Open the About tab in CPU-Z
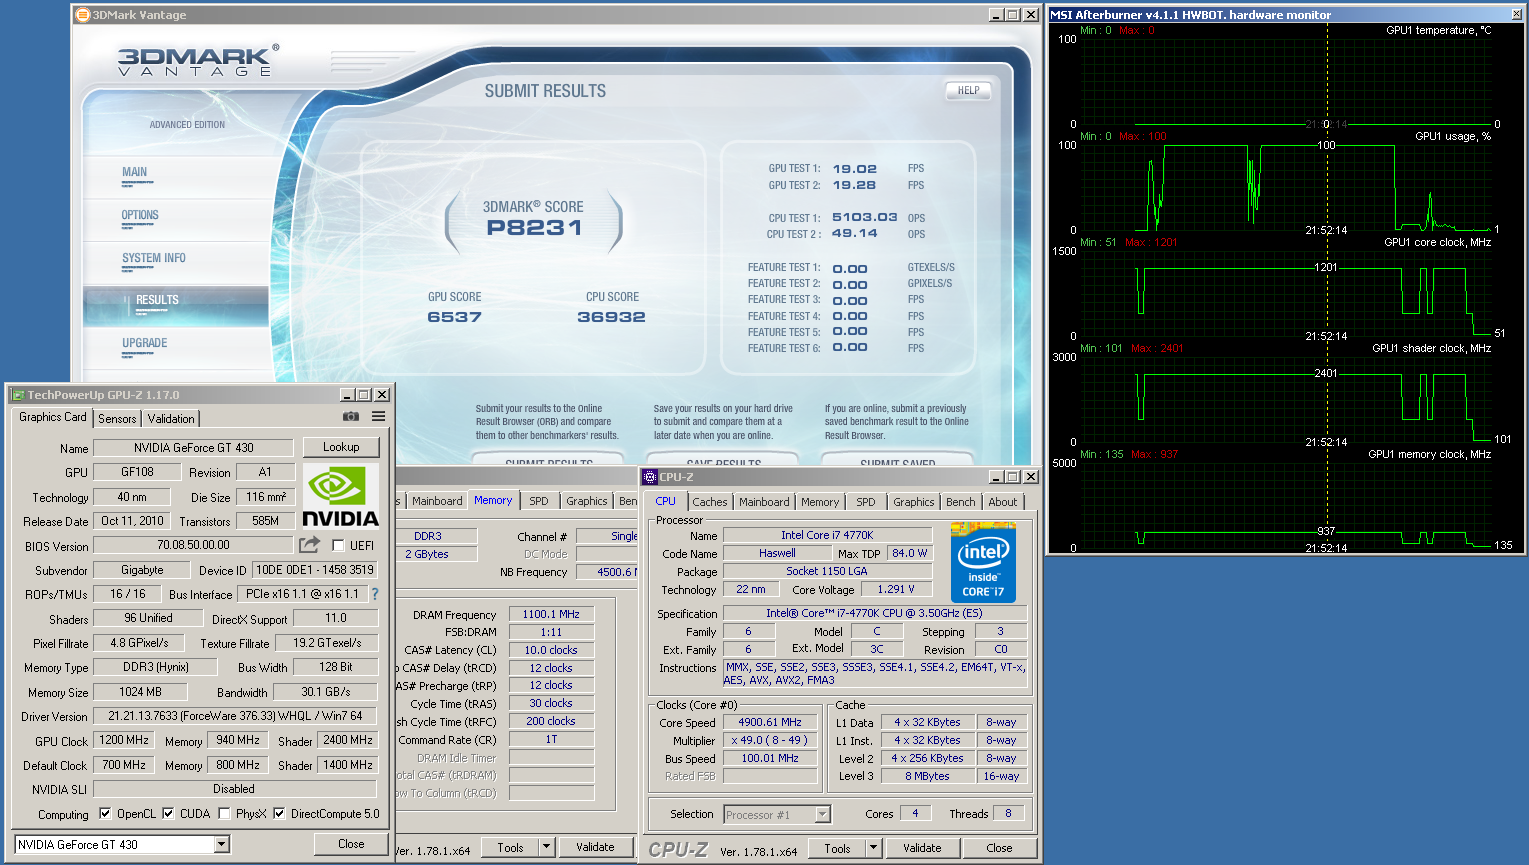This screenshot has height=865, width=1529. pyautogui.click(x=1003, y=502)
